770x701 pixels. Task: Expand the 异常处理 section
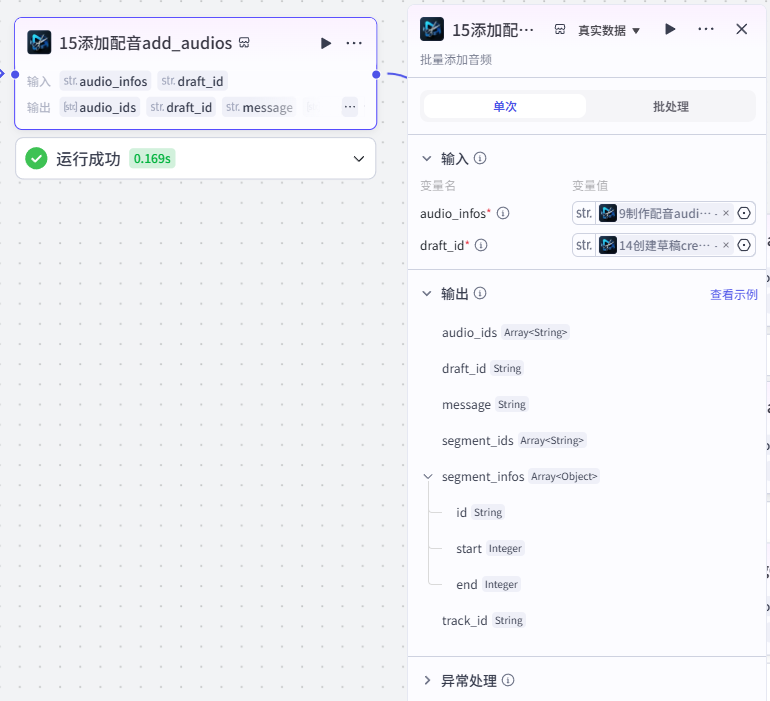(x=427, y=680)
